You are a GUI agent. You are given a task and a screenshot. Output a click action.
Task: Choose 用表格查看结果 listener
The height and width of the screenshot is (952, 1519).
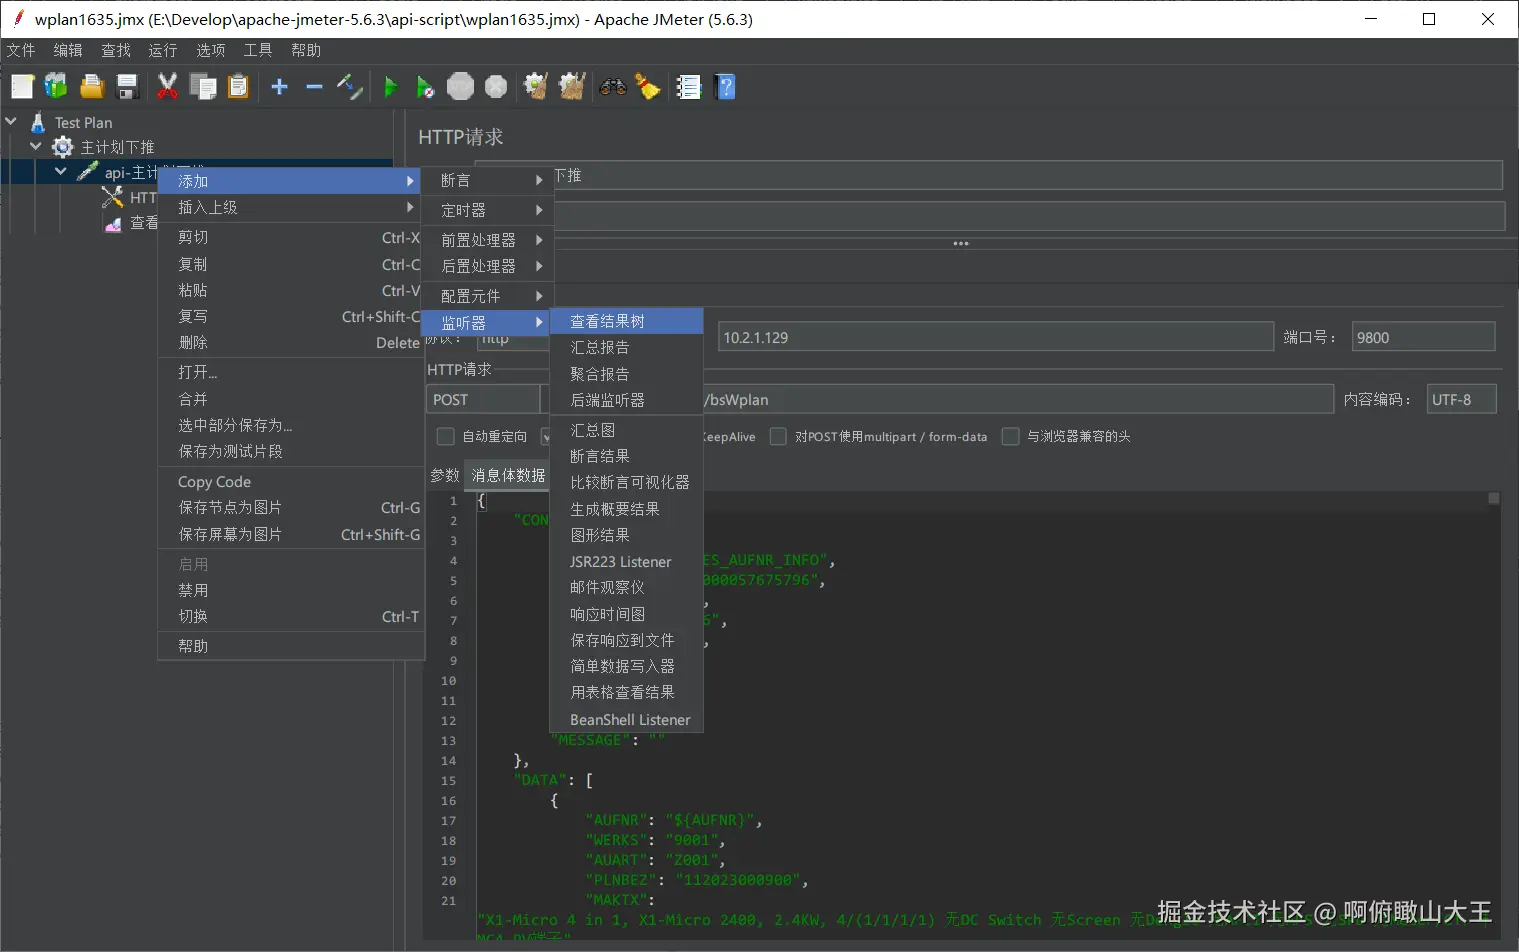[x=627, y=692]
